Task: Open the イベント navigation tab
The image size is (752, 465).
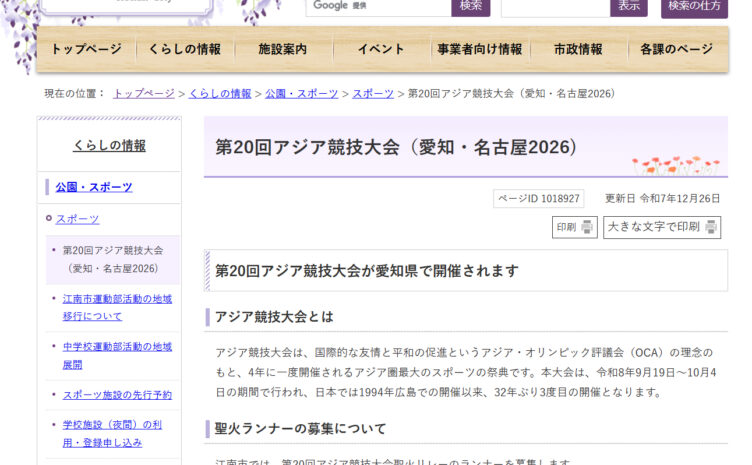Action: click(x=380, y=49)
